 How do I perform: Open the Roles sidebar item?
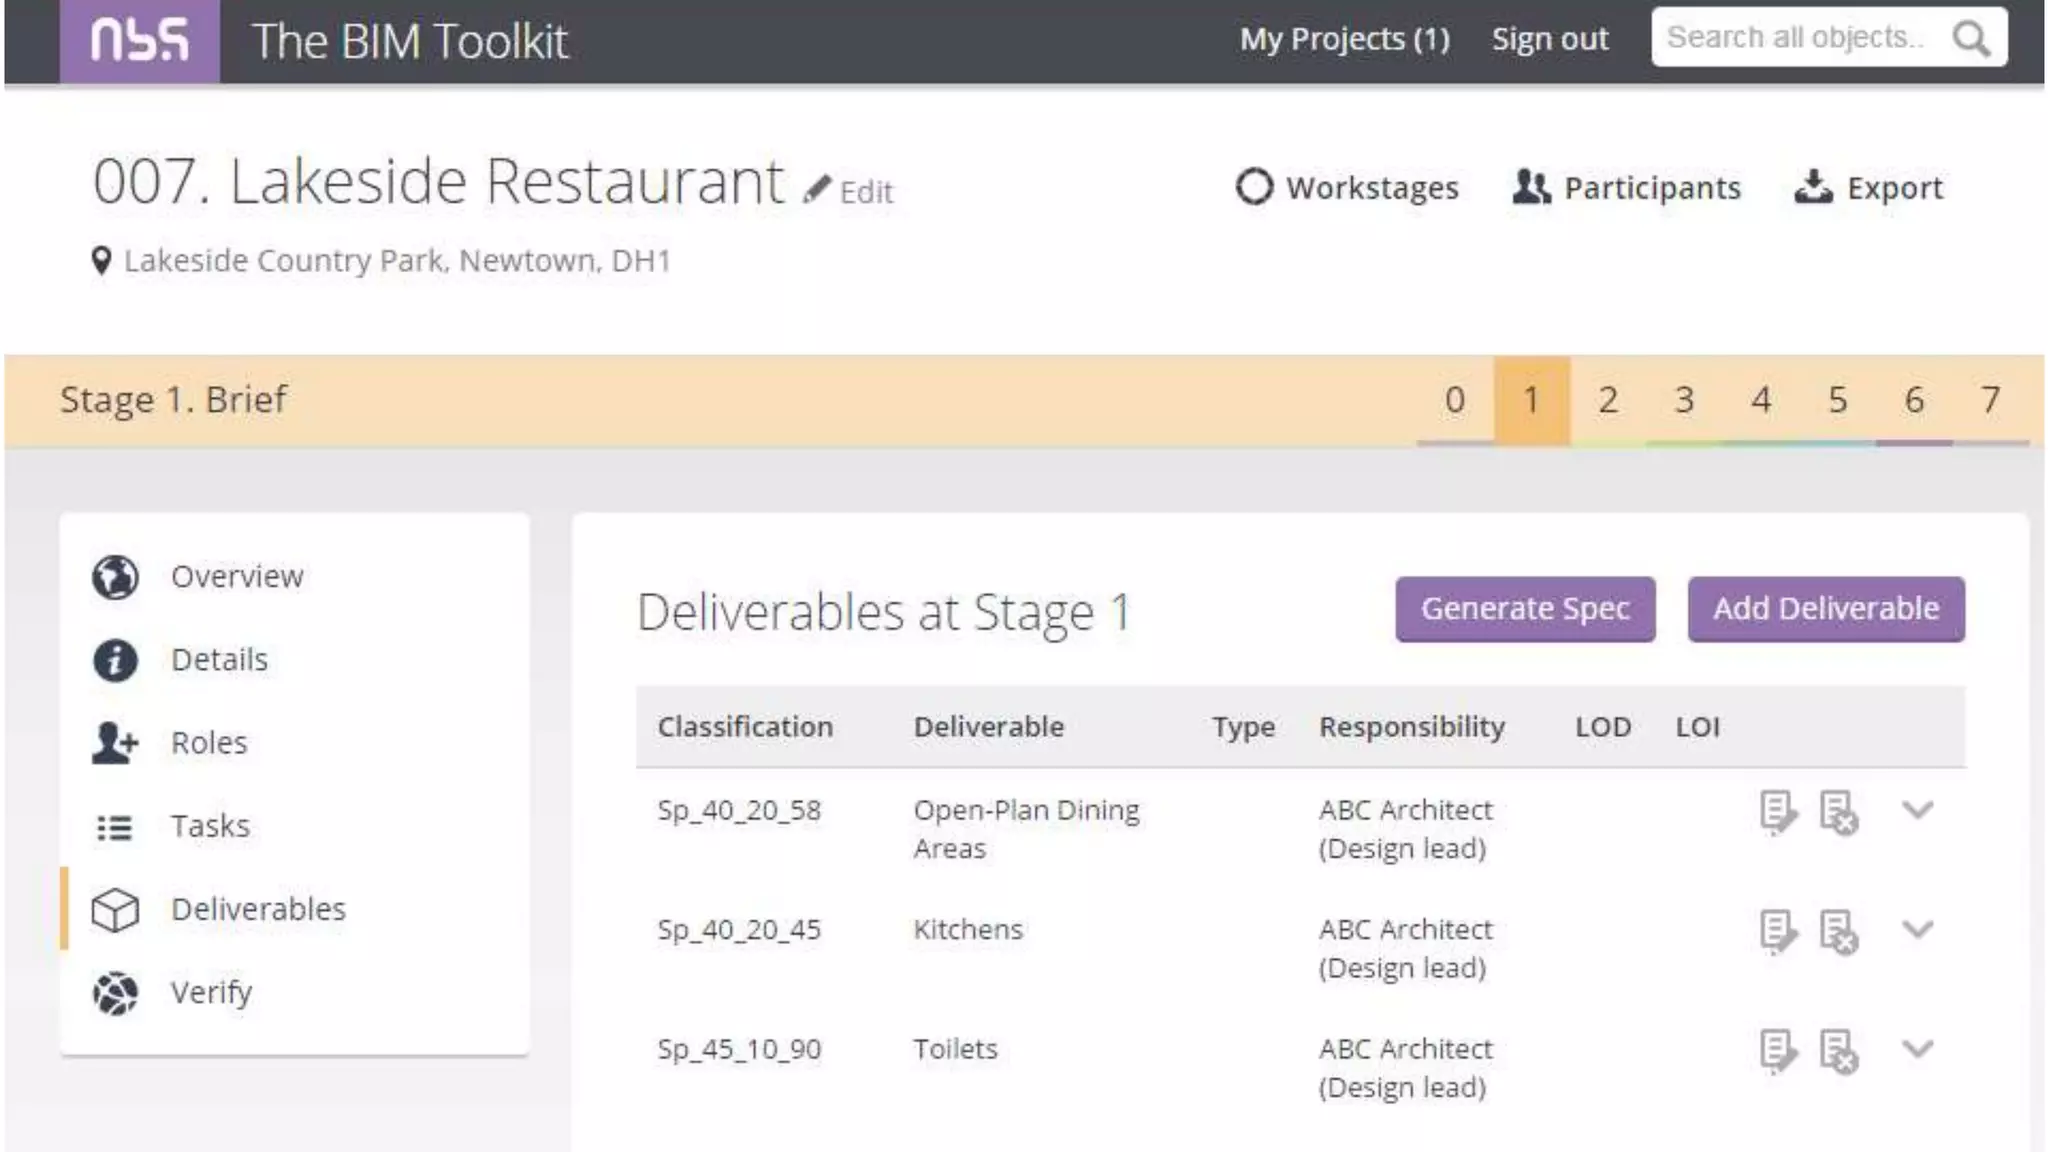[x=208, y=743]
